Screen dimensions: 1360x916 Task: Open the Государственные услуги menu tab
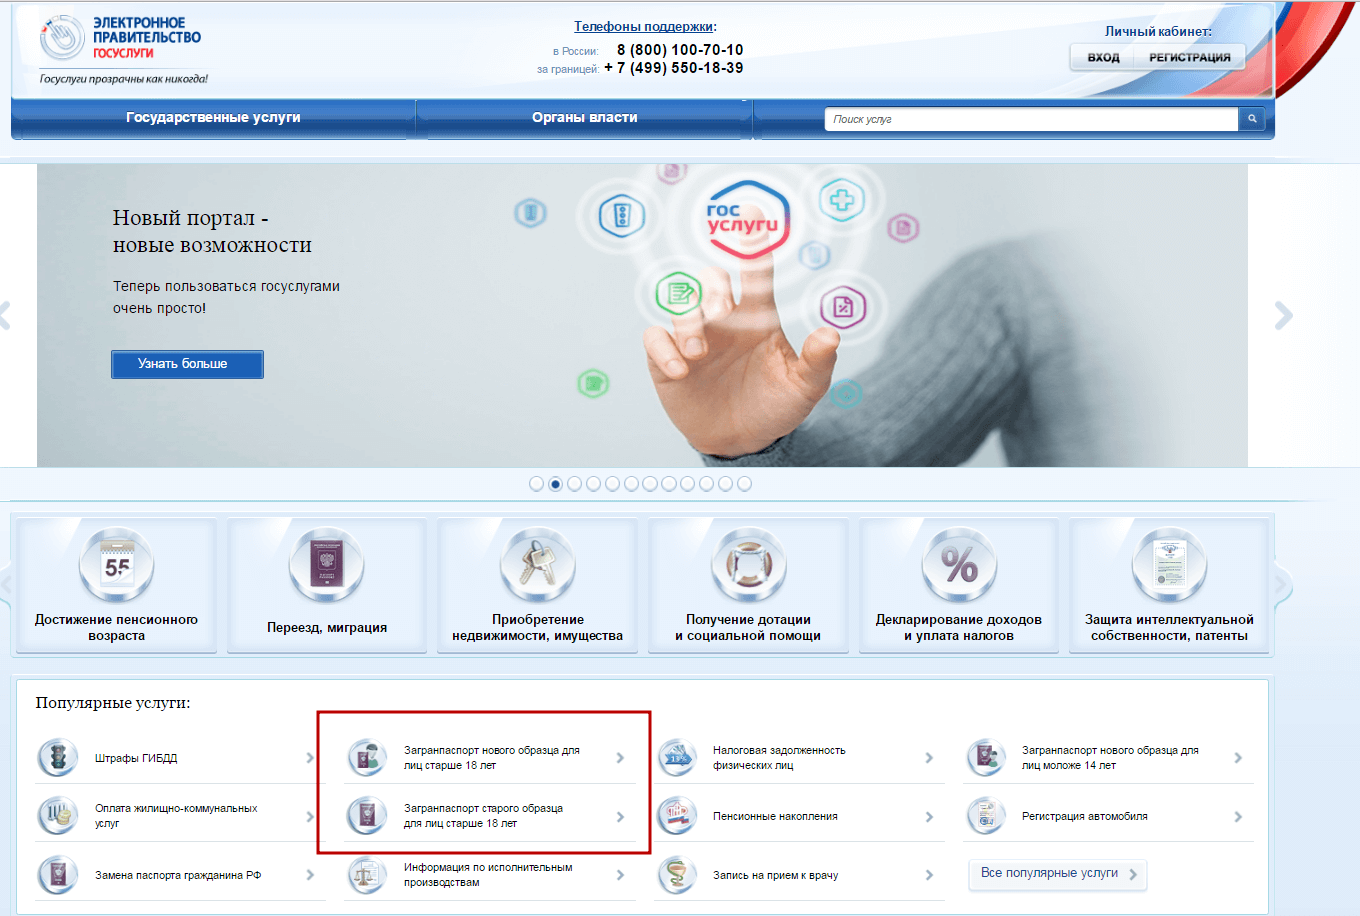pos(213,118)
